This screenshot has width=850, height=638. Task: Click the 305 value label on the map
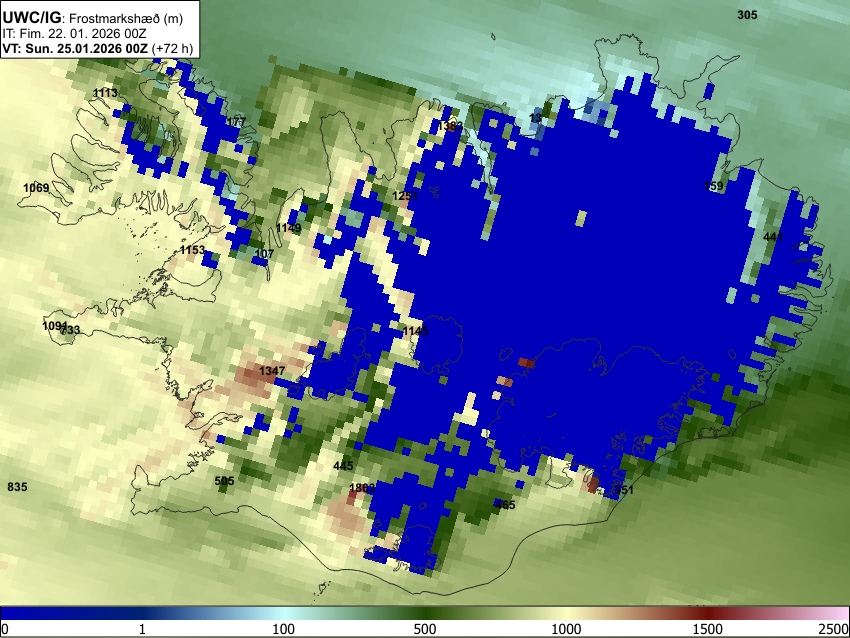747,15
